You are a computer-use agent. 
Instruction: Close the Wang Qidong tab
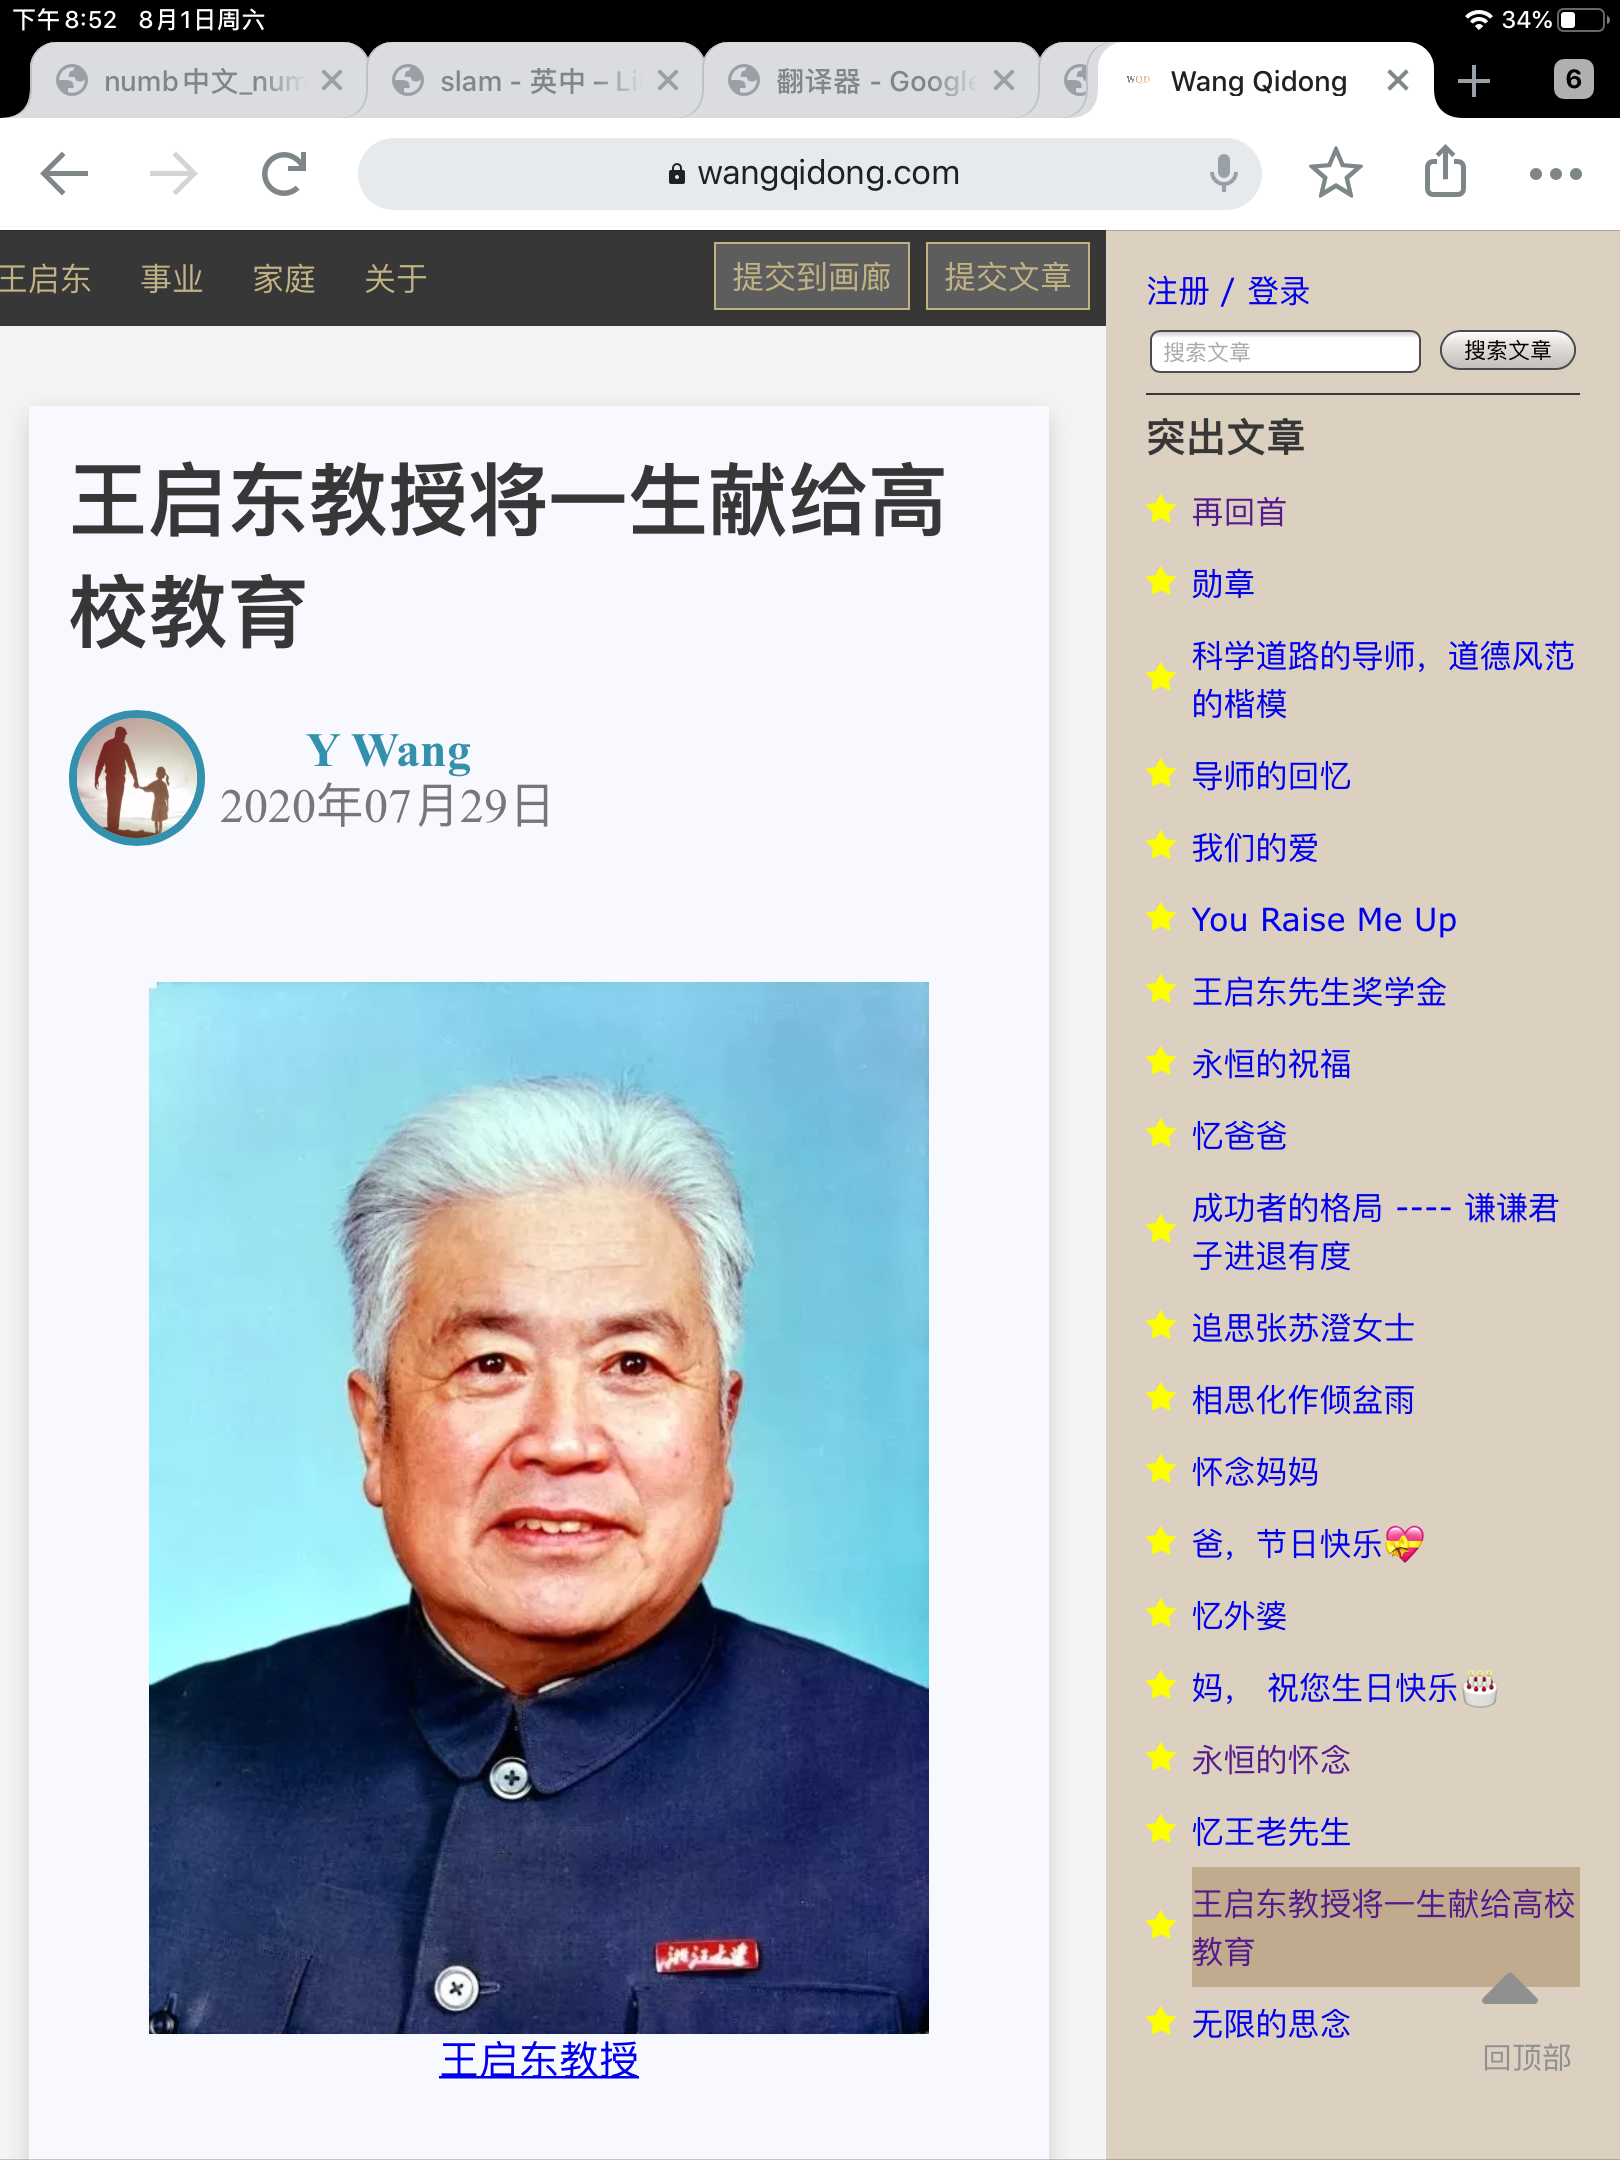click(x=1398, y=81)
